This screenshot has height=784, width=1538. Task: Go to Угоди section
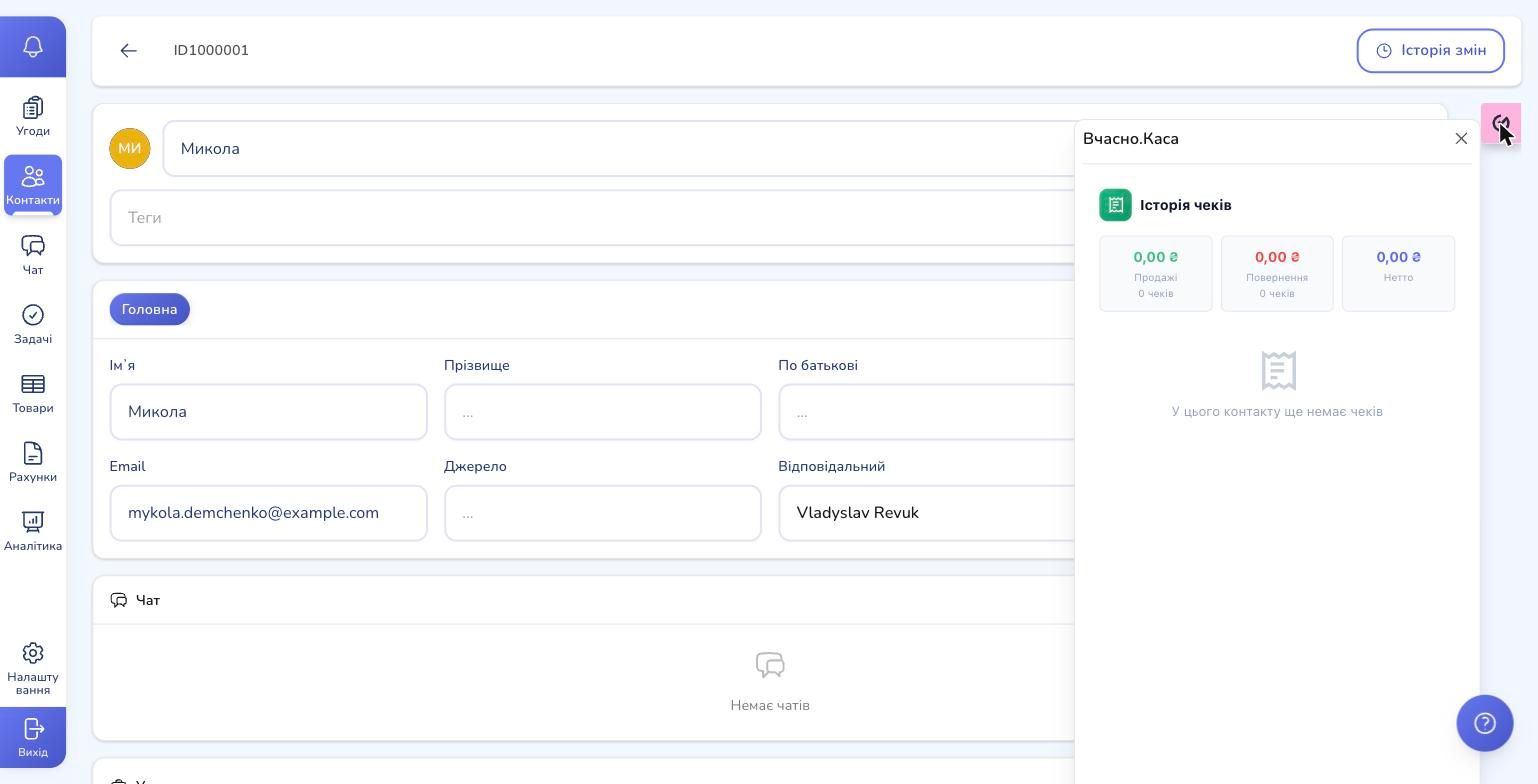[33, 116]
